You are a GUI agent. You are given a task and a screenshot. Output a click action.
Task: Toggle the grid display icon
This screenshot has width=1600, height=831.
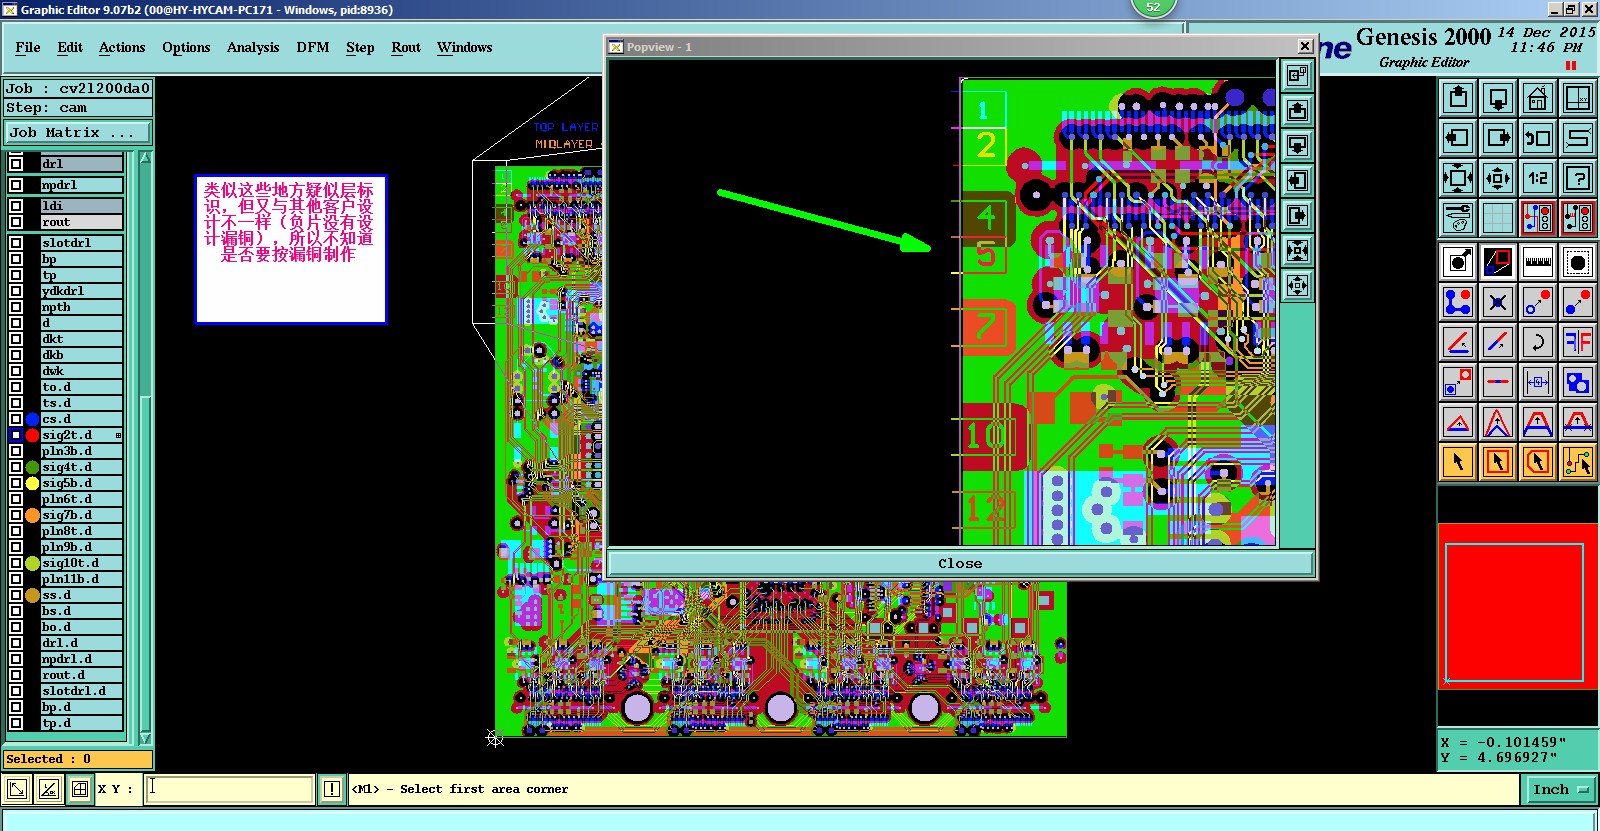tap(1498, 218)
